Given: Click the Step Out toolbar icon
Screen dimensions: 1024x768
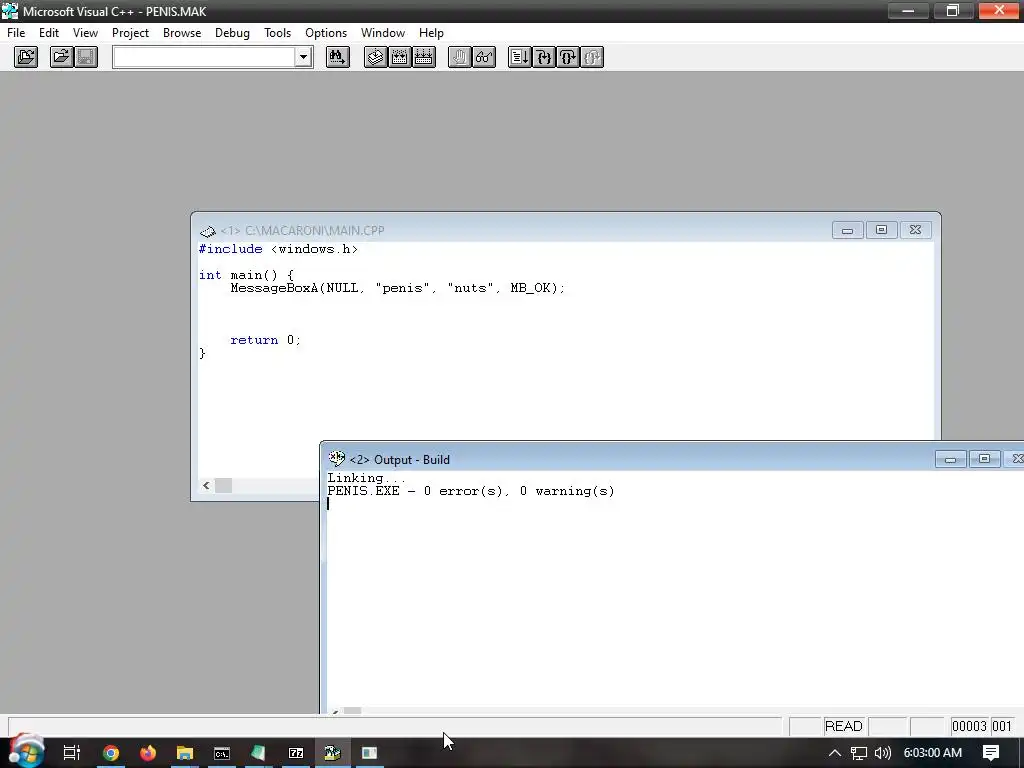Looking at the screenshot, I should tap(592, 57).
